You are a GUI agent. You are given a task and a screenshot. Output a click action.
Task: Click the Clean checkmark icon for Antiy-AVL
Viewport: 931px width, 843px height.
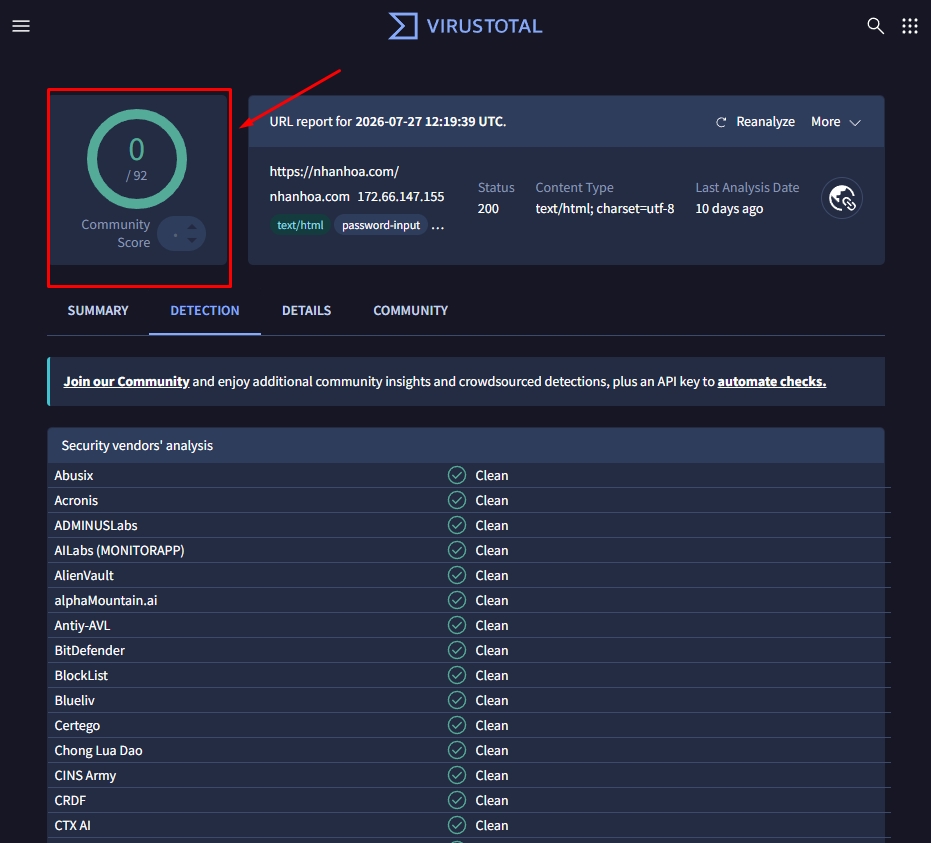pos(457,625)
